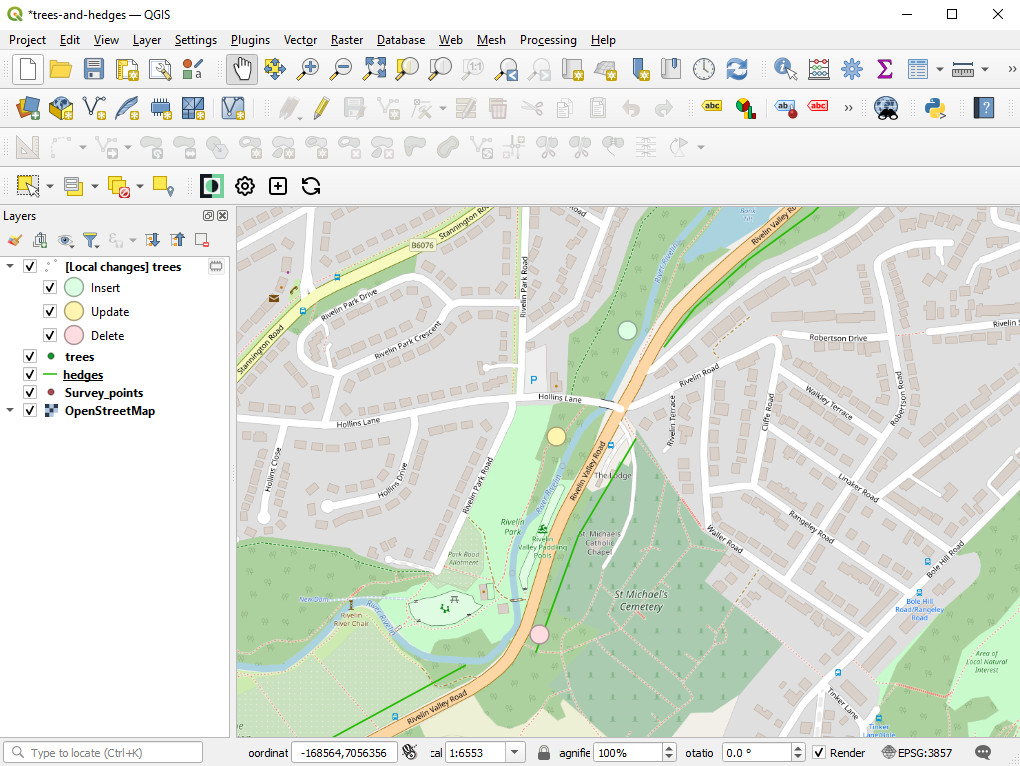Viewport: 1020px width, 766px height.
Task: Expand the attributes toolbar overflow chevron
Action: coord(1012,69)
